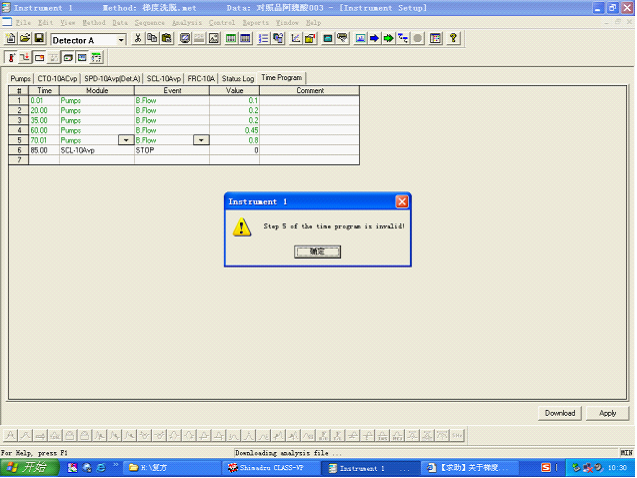
Task: Click the Paste clipboard toolbar icon
Action: pyautogui.click(x=167, y=39)
